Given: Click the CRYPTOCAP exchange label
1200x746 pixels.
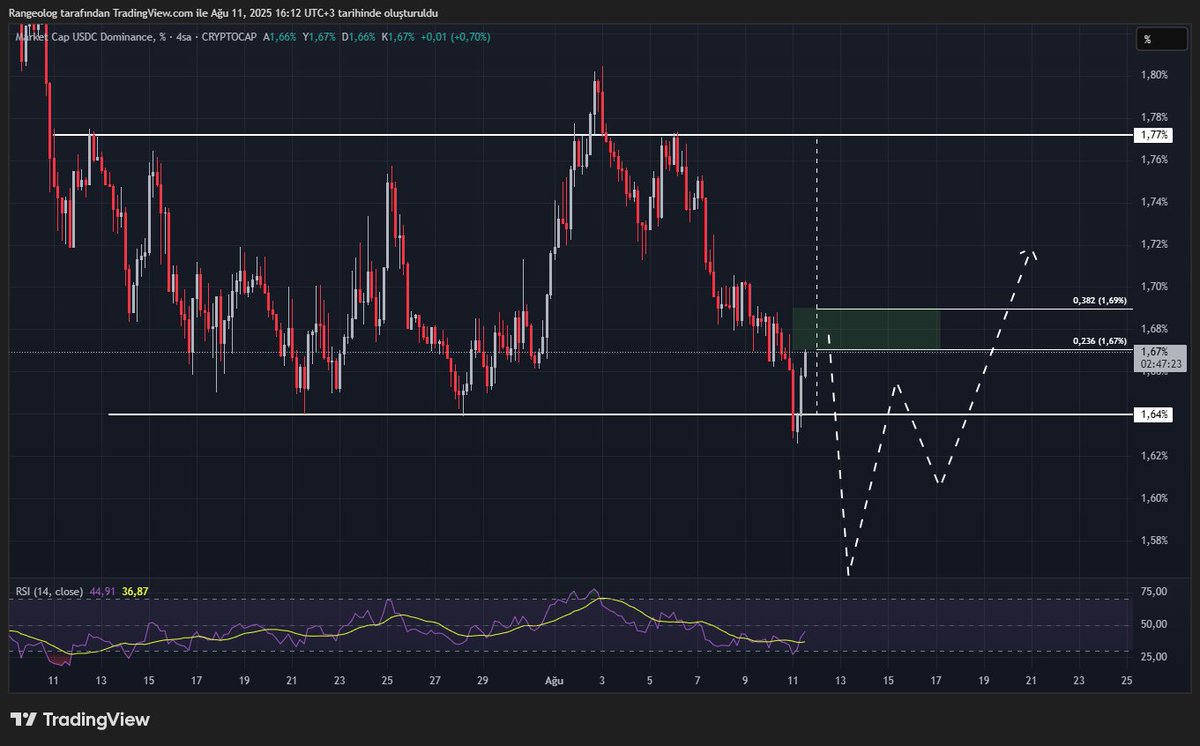Looking at the screenshot, I should [x=230, y=37].
